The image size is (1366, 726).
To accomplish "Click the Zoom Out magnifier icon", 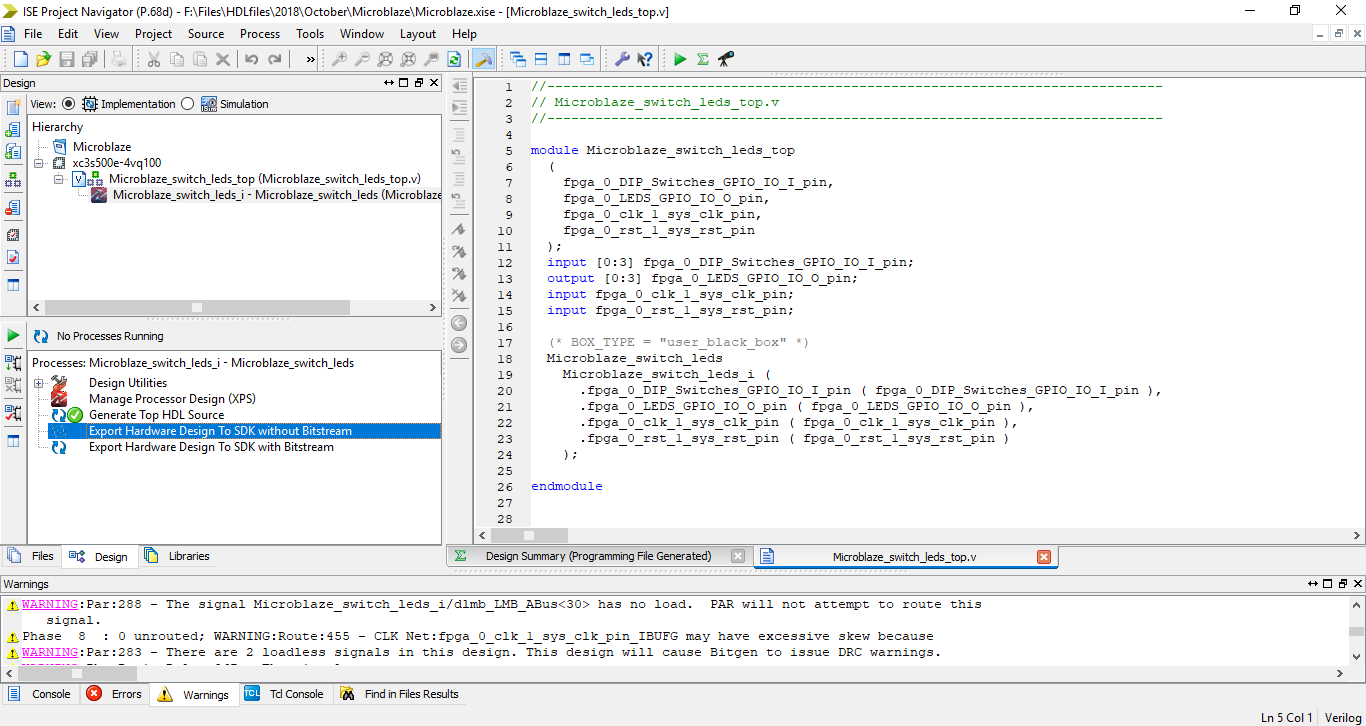I will point(362,59).
